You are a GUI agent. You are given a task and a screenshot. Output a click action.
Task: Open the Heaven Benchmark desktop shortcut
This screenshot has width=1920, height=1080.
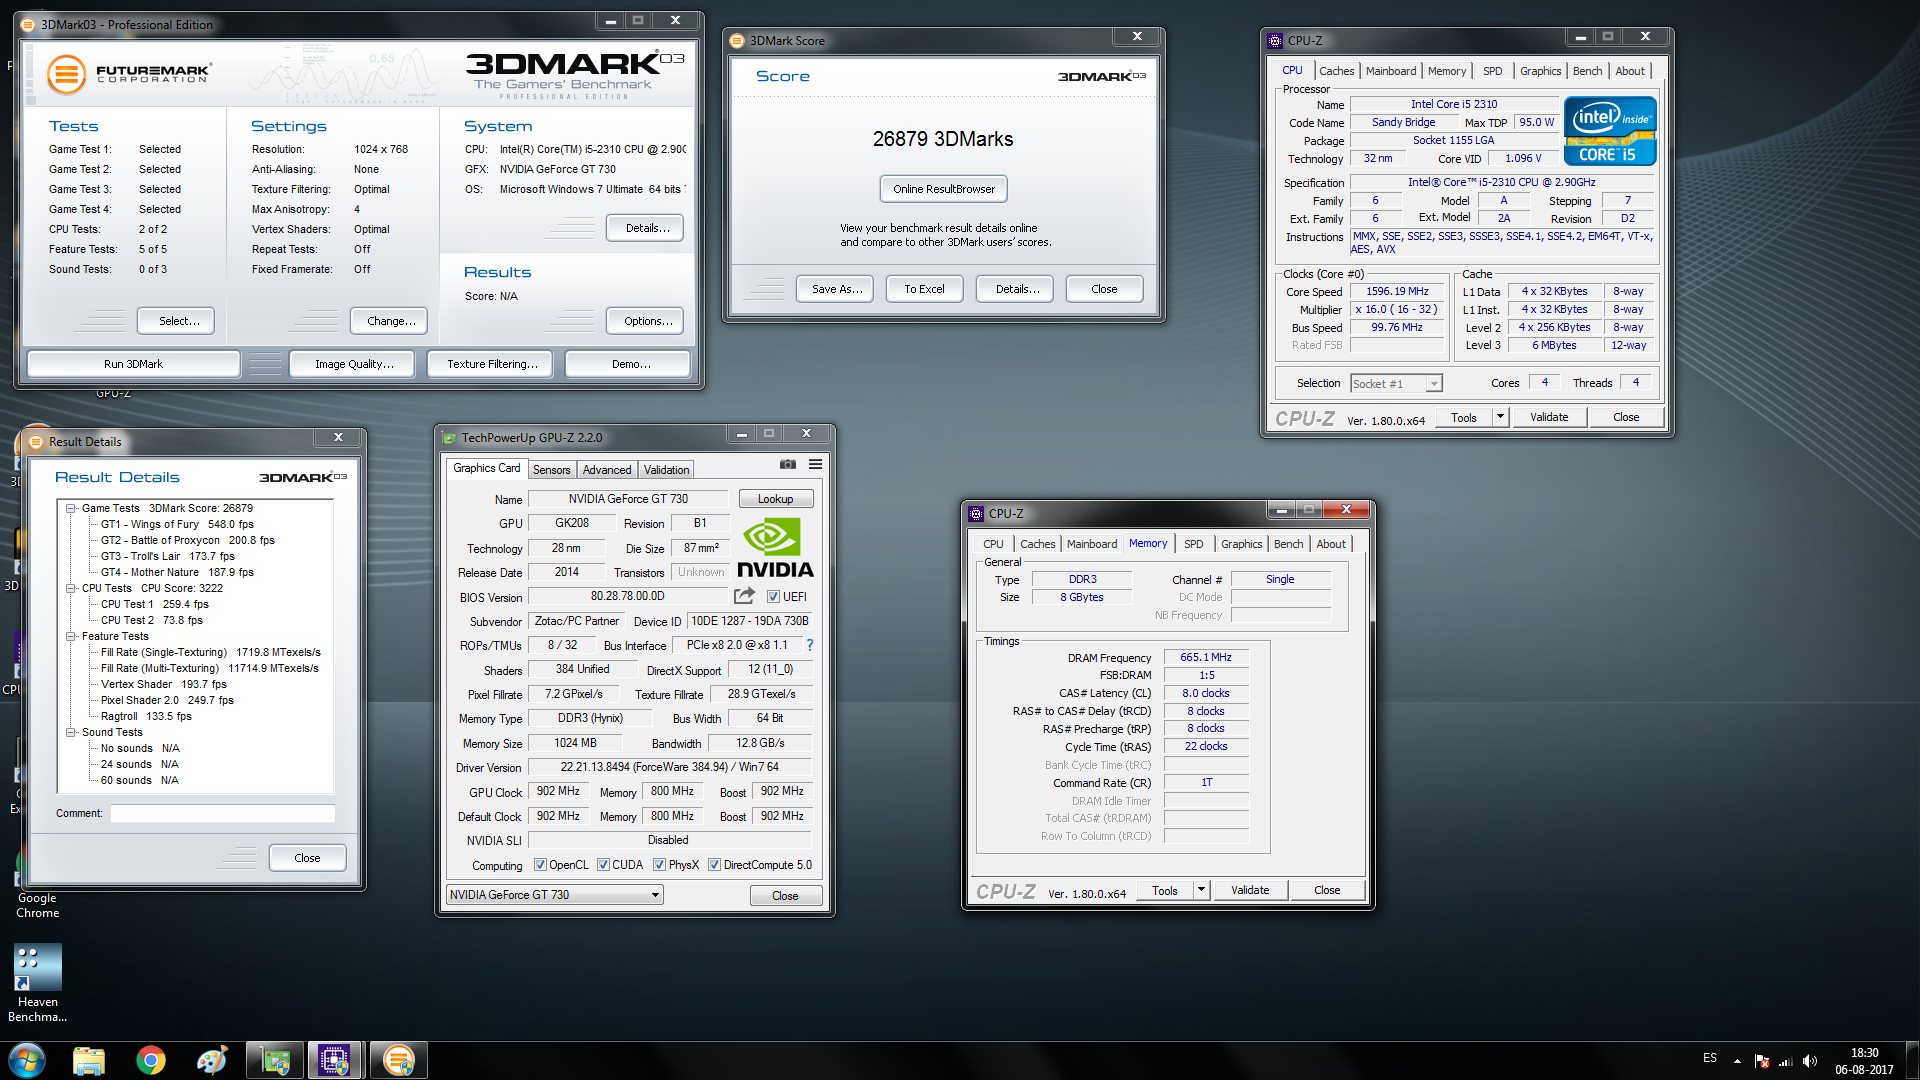37,984
